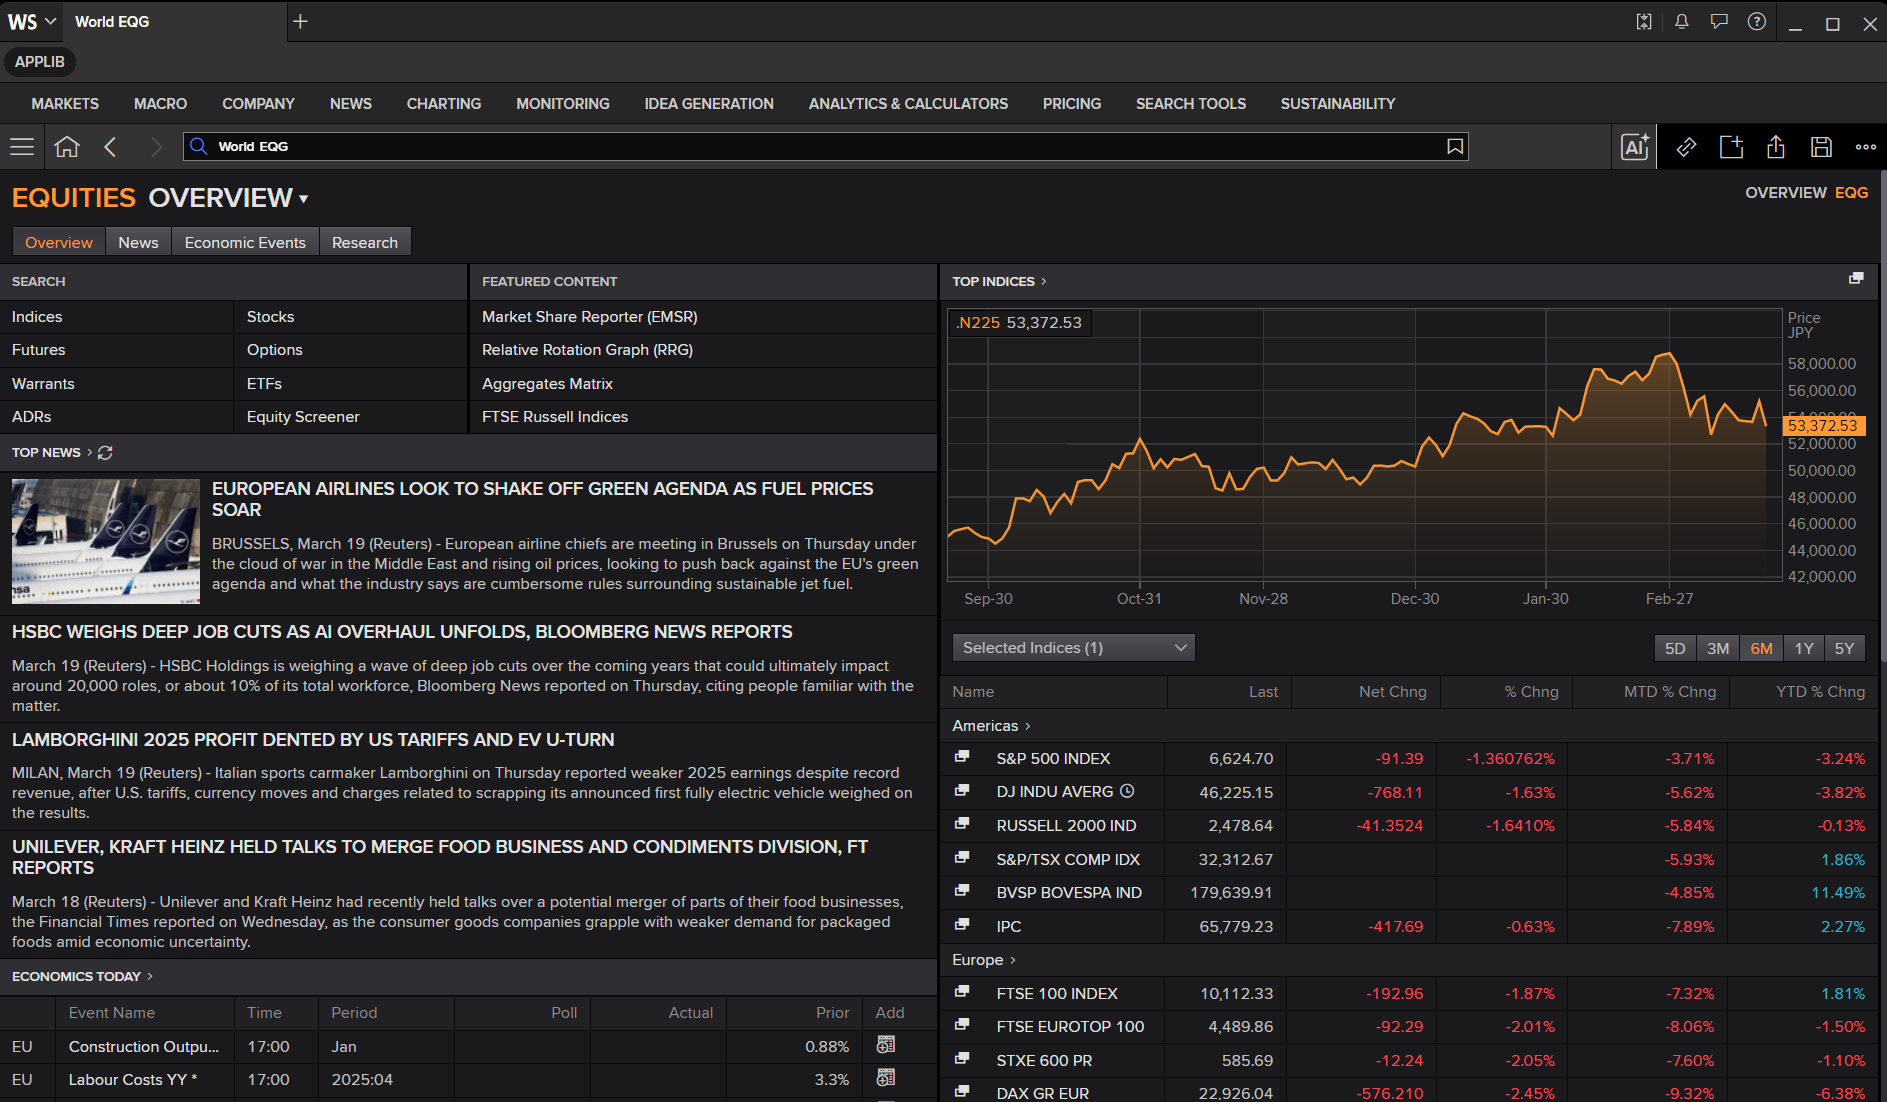Image resolution: width=1887 pixels, height=1102 pixels.
Task: Select the 5D chart range
Action: (1675, 648)
